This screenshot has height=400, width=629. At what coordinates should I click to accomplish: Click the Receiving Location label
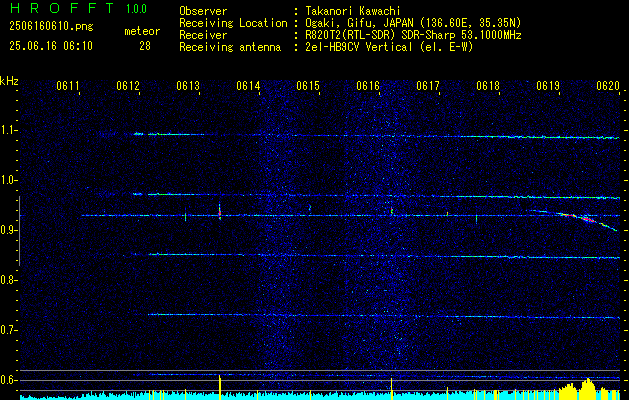(233, 23)
